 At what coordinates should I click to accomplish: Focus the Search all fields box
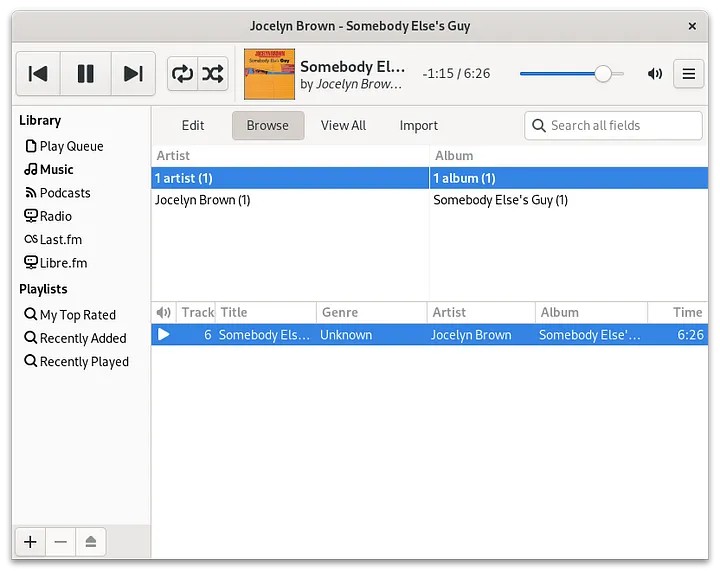[613, 125]
